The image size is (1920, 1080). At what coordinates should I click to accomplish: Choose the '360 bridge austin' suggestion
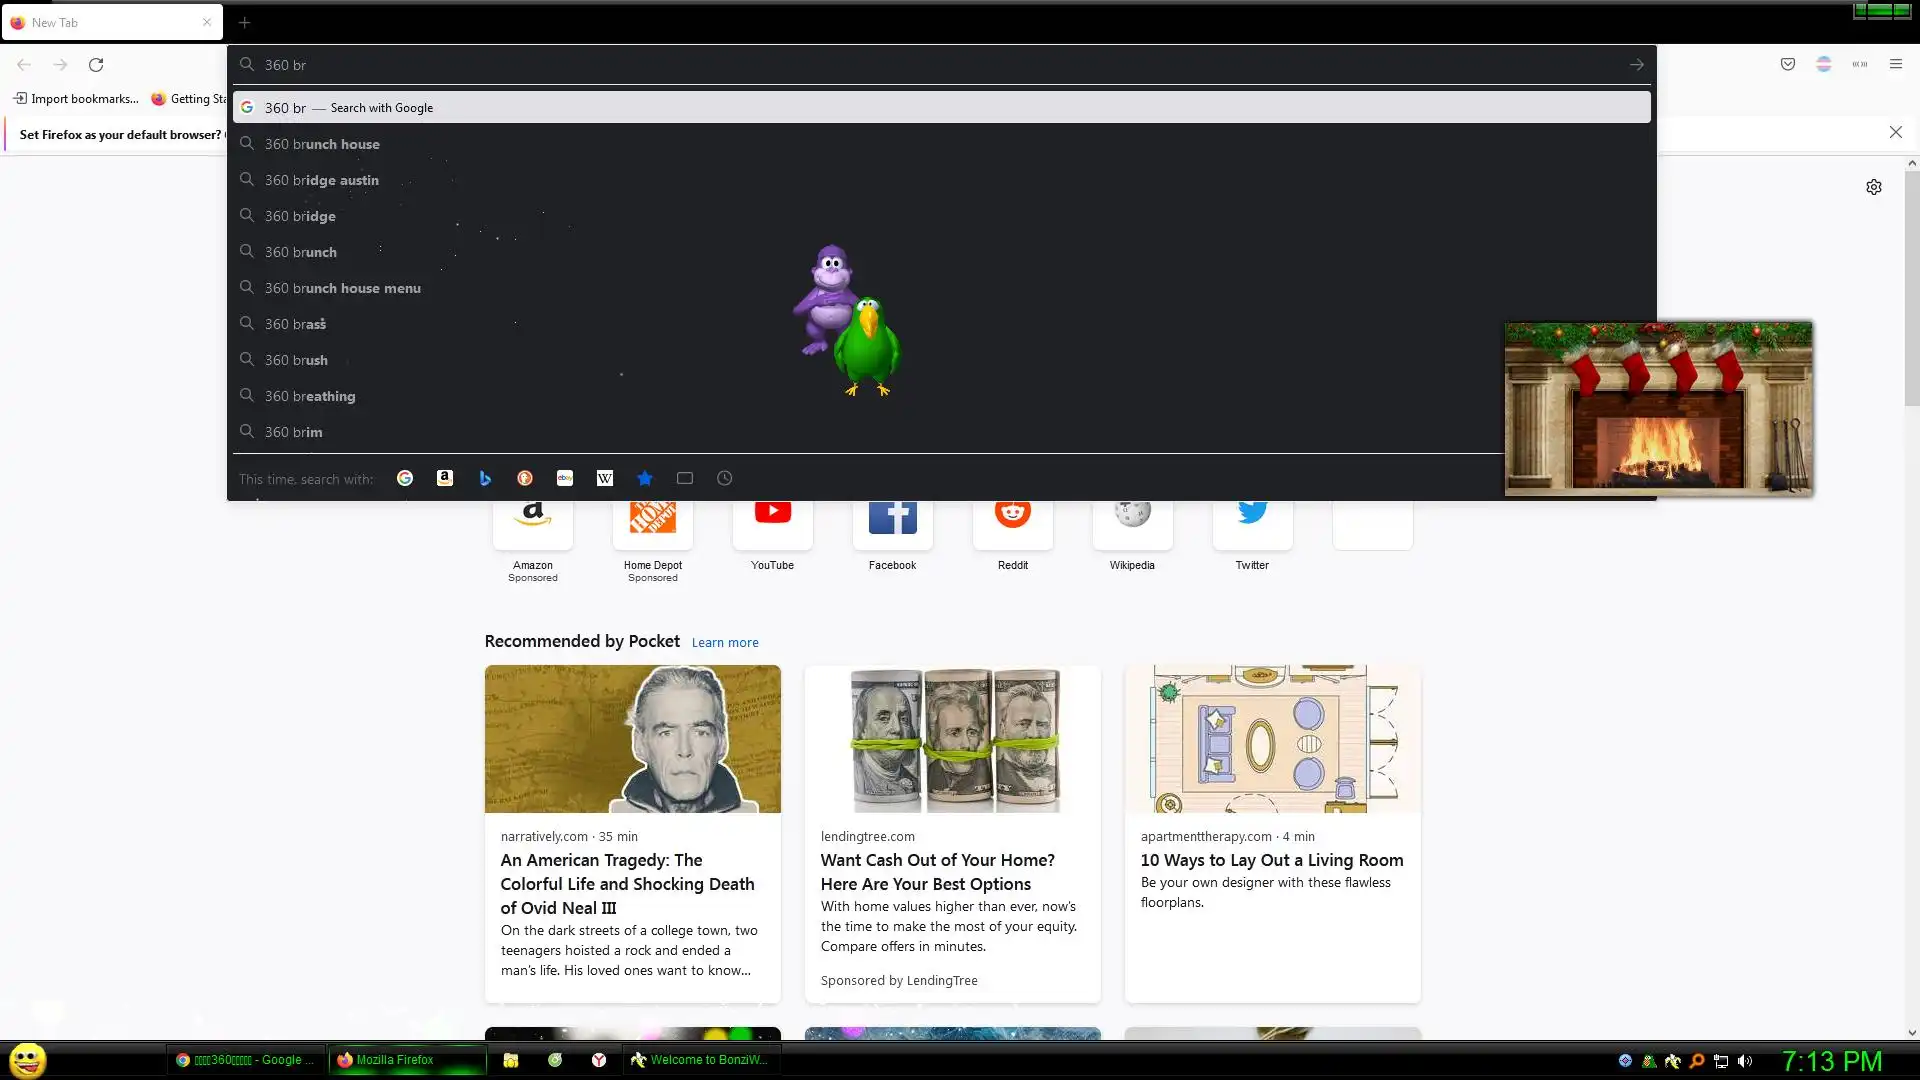pyautogui.click(x=322, y=180)
